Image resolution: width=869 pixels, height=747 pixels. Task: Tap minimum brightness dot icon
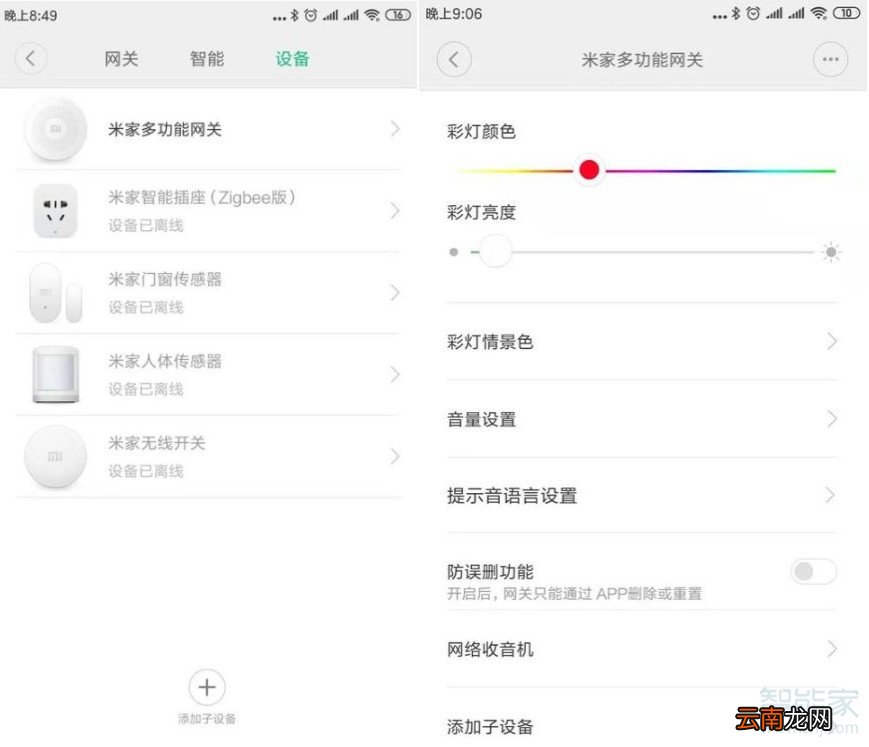click(x=454, y=252)
